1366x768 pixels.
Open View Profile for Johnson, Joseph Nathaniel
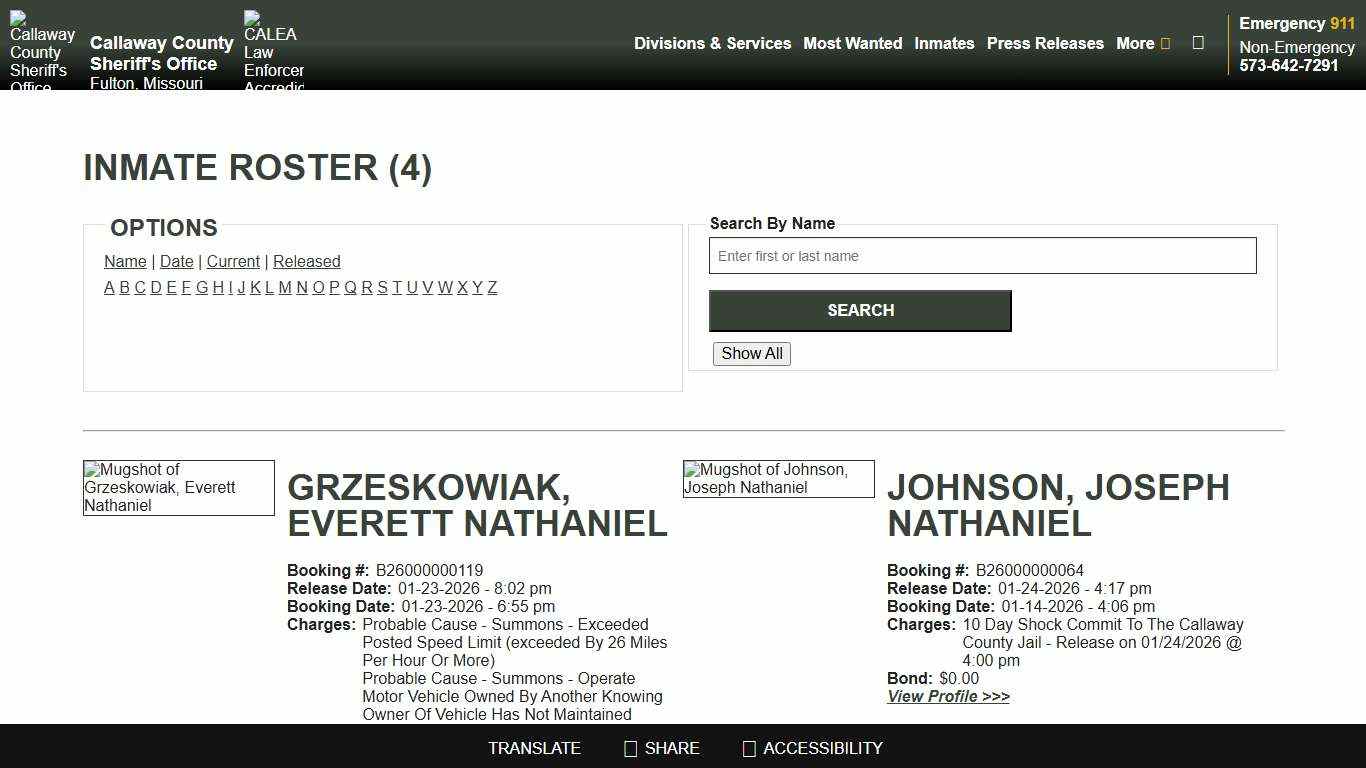click(947, 696)
